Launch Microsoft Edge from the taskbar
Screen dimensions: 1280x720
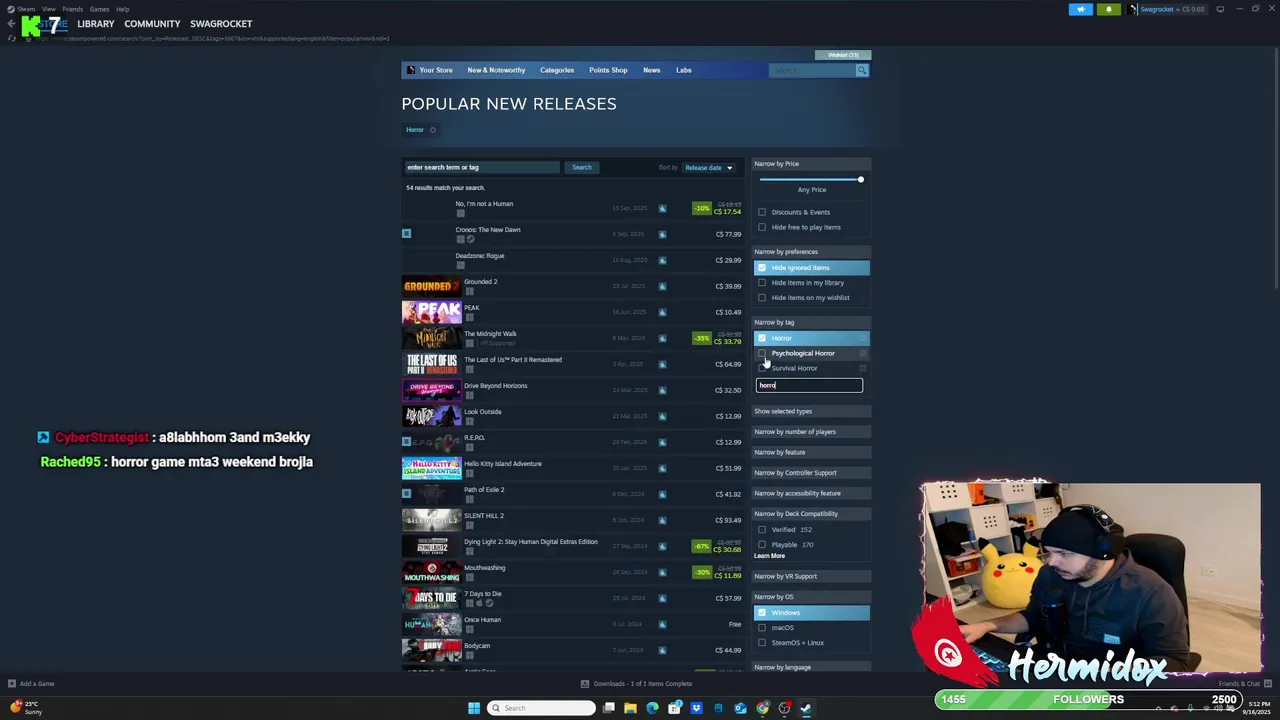pos(652,708)
